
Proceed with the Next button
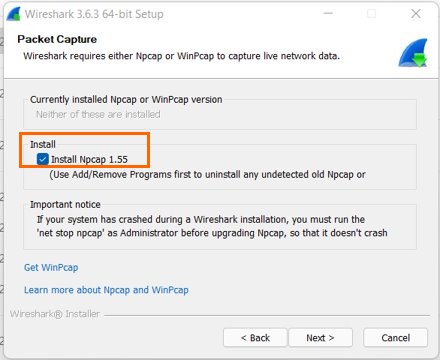320,338
